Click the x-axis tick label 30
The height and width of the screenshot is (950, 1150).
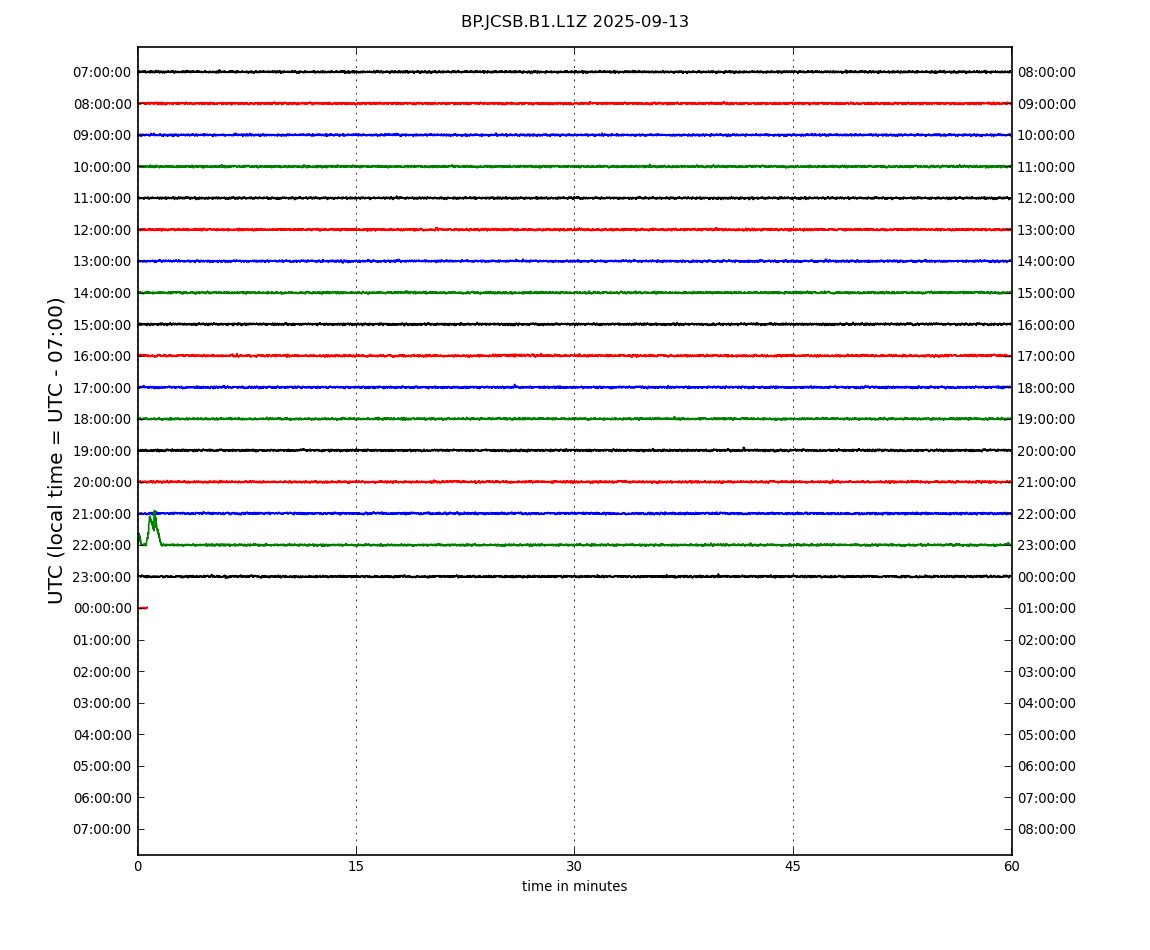click(574, 866)
